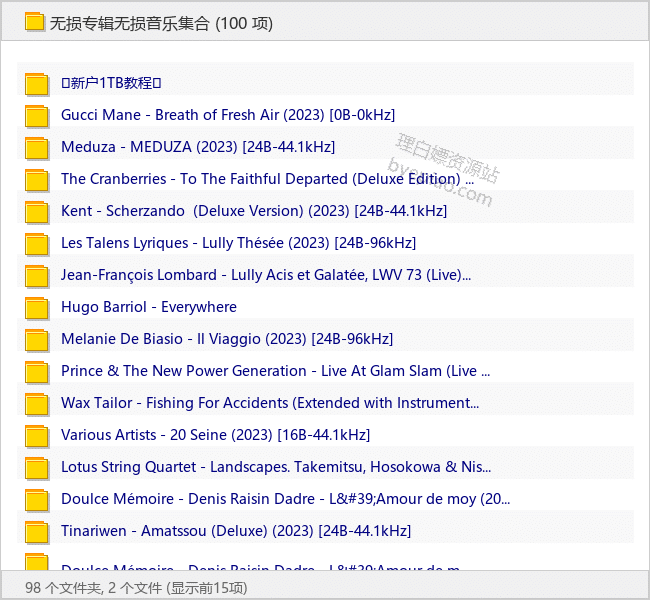Select the Kent - Scherzando folder icon
Viewport: 650px width, 600px height.
pyautogui.click(x=37, y=212)
